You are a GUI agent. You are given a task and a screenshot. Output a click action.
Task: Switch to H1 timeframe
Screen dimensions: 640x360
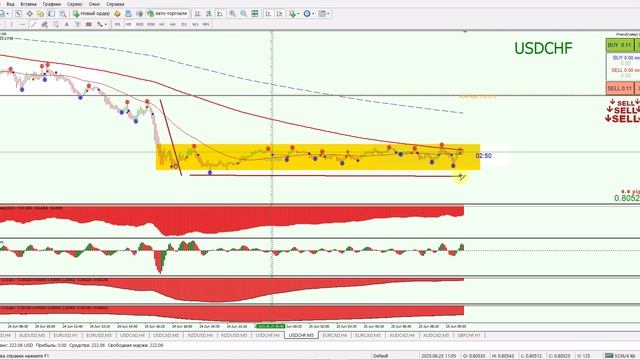point(162,24)
